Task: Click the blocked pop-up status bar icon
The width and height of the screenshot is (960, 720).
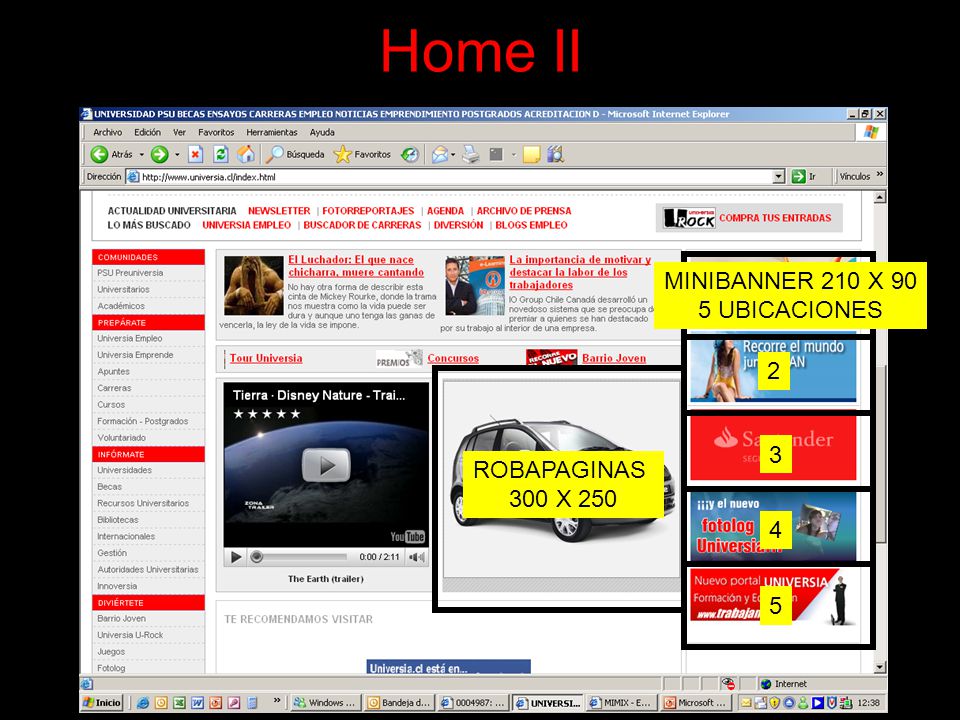Action: (728, 683)
